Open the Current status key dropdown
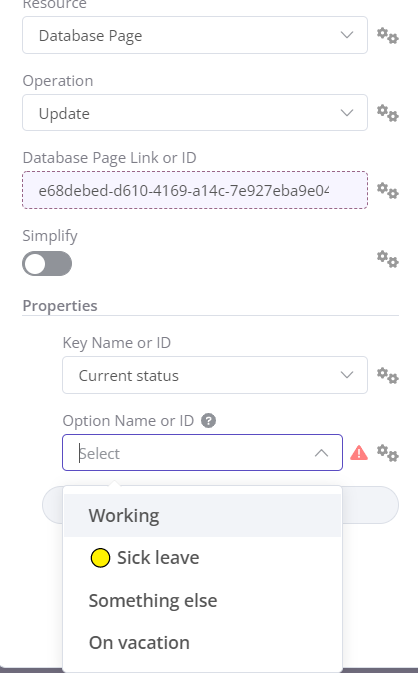 coord(215,375)
